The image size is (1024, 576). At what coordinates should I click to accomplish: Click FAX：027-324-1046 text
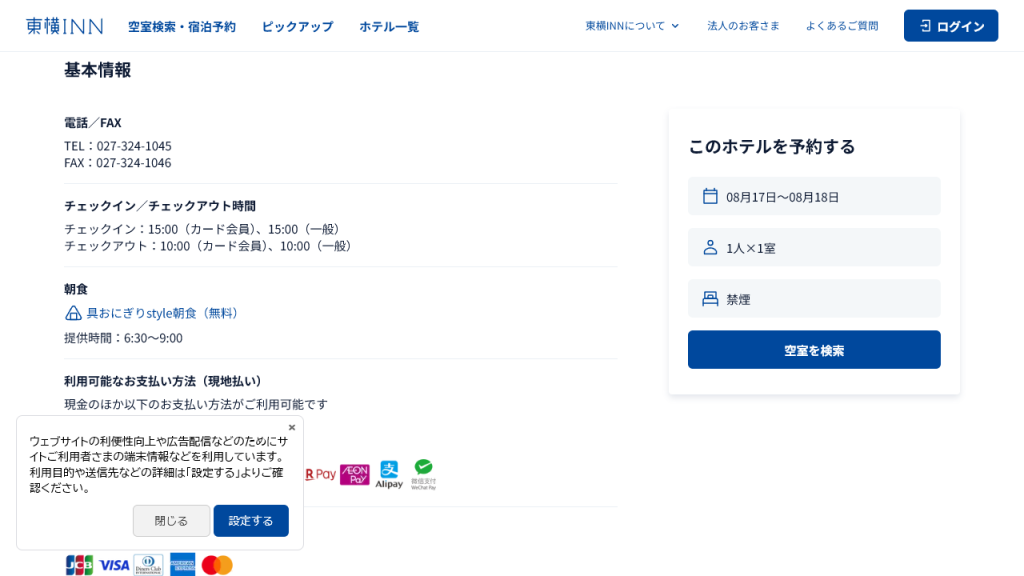(118, 163)
